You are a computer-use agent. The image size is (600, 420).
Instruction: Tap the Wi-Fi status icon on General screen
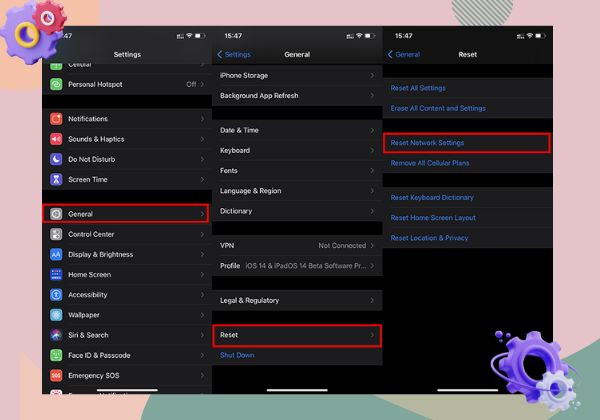coord(359,36)
